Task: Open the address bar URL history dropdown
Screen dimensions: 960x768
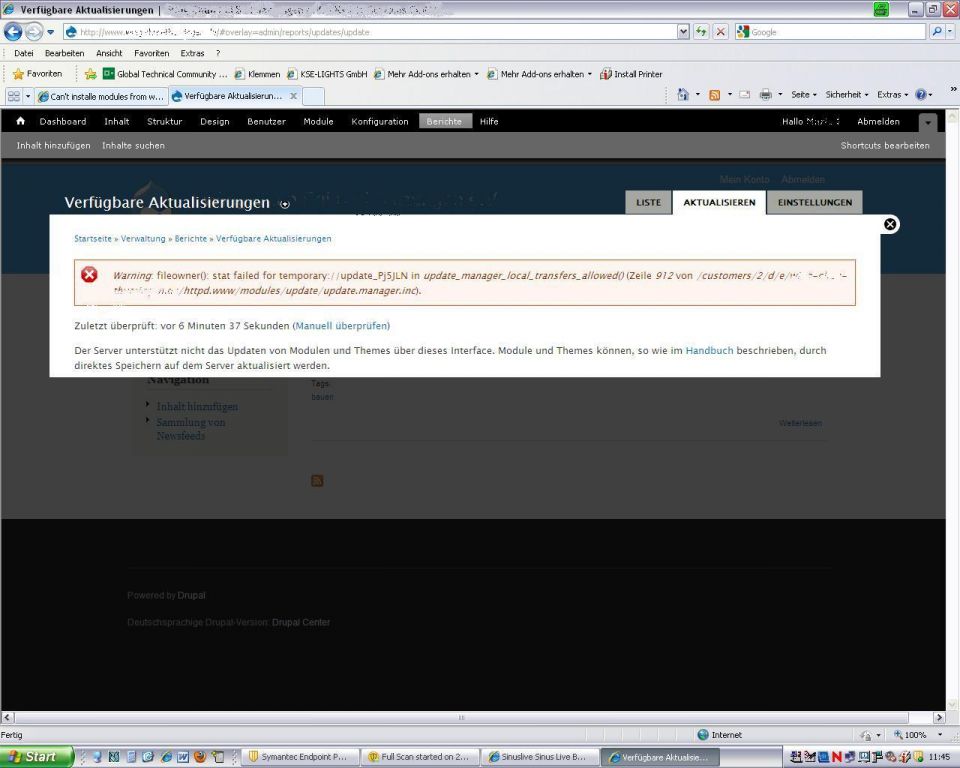Action: point(684,32)
